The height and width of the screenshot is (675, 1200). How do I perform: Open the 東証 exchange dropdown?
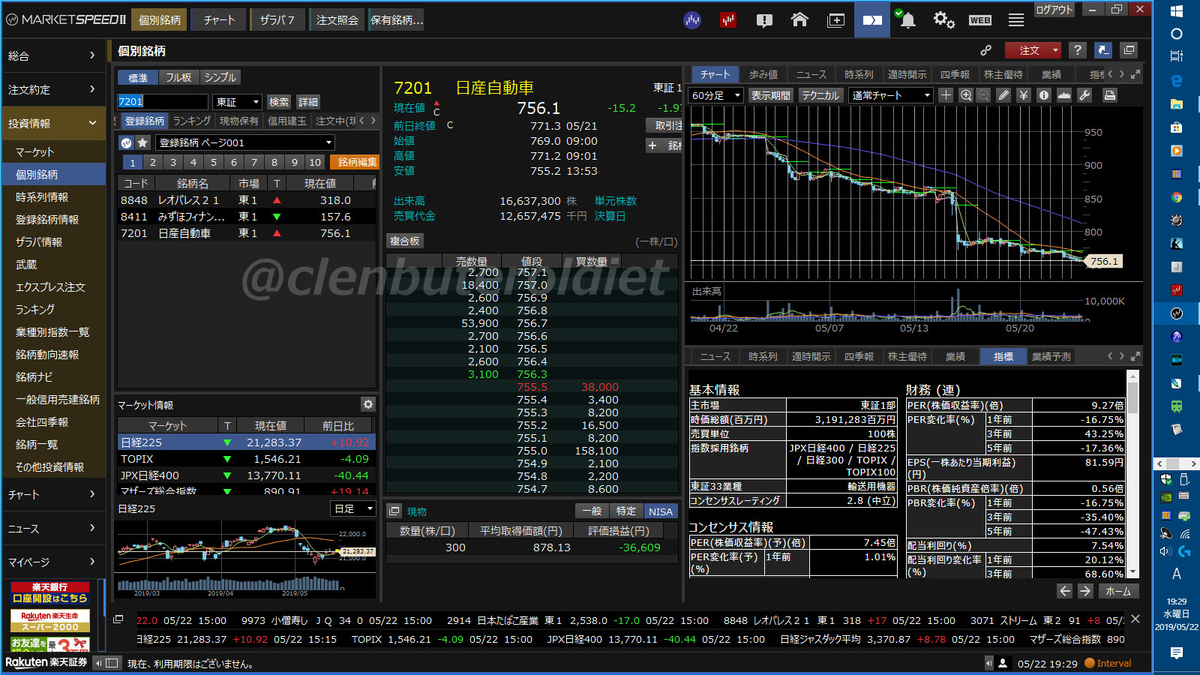point(237,102)
